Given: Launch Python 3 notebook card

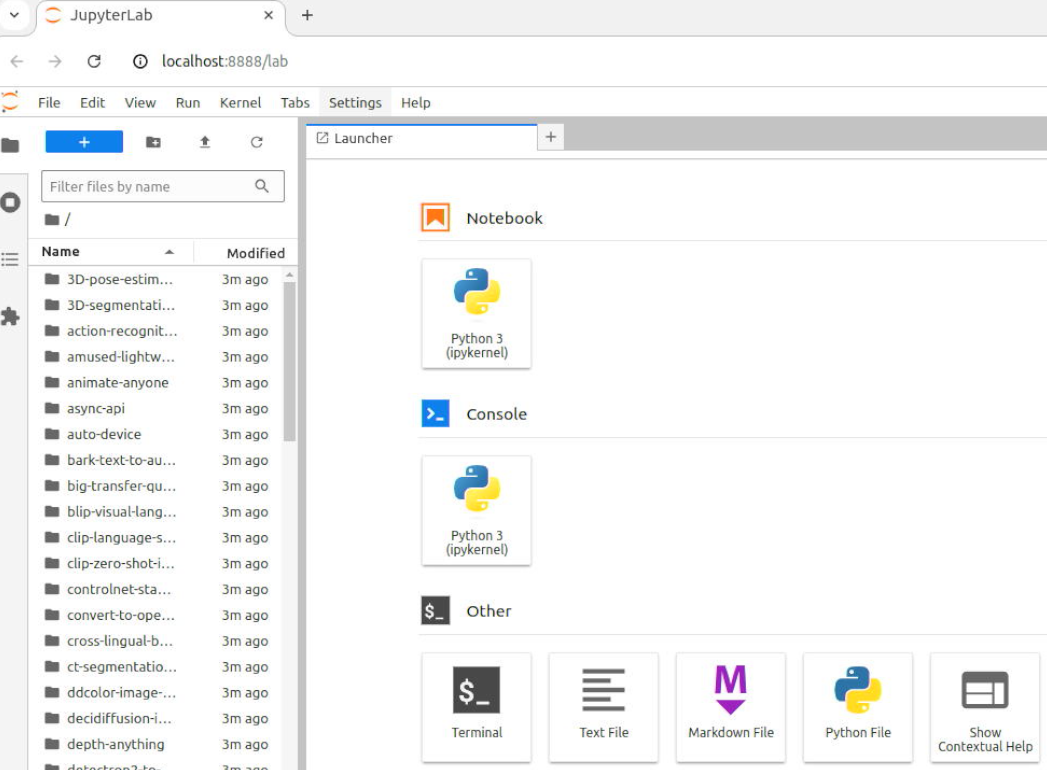Looking at the screenshot, I should (x=477, y=313).
